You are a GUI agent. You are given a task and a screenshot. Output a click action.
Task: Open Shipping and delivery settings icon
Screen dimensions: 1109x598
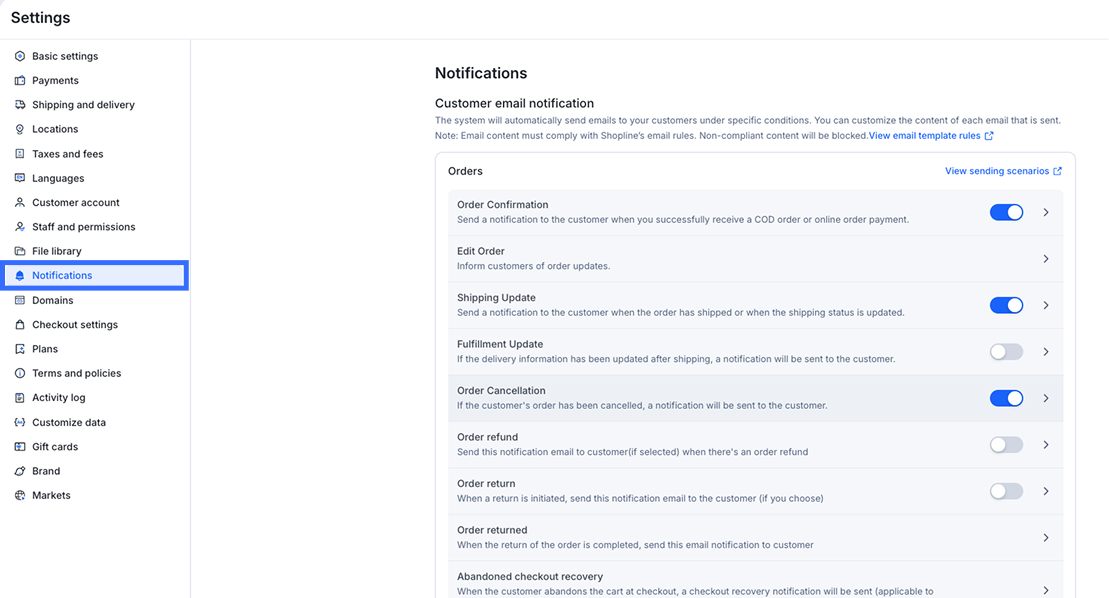[20, 104]
